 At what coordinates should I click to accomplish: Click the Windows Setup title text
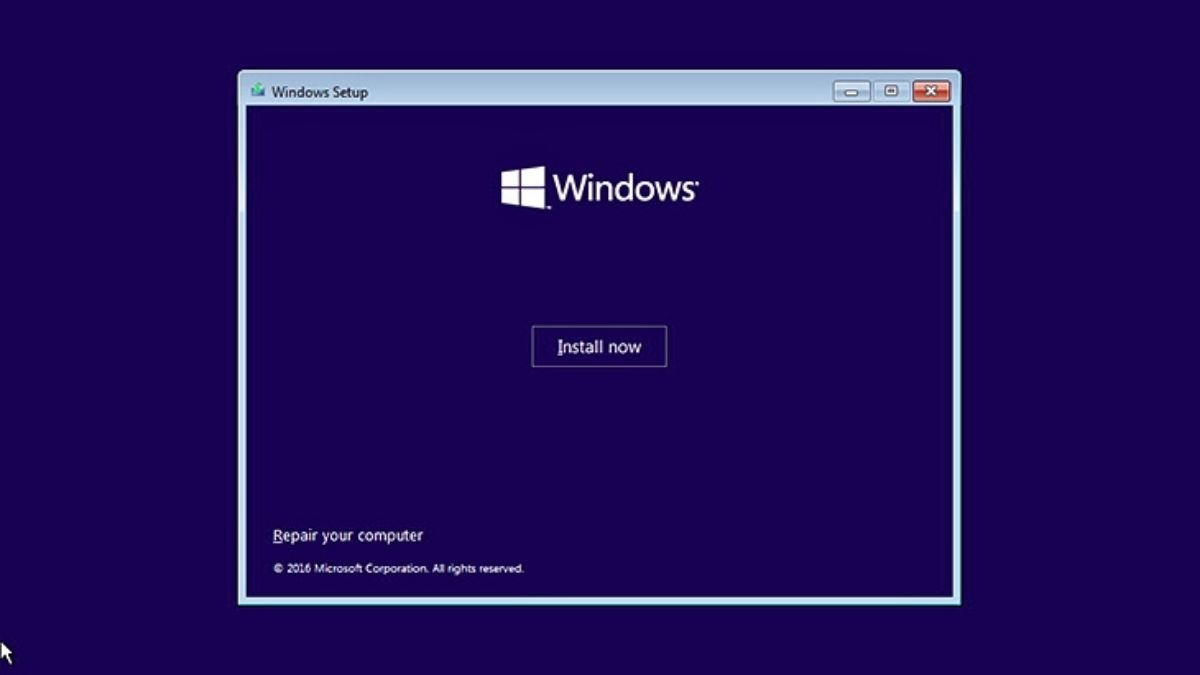(320, 92)
